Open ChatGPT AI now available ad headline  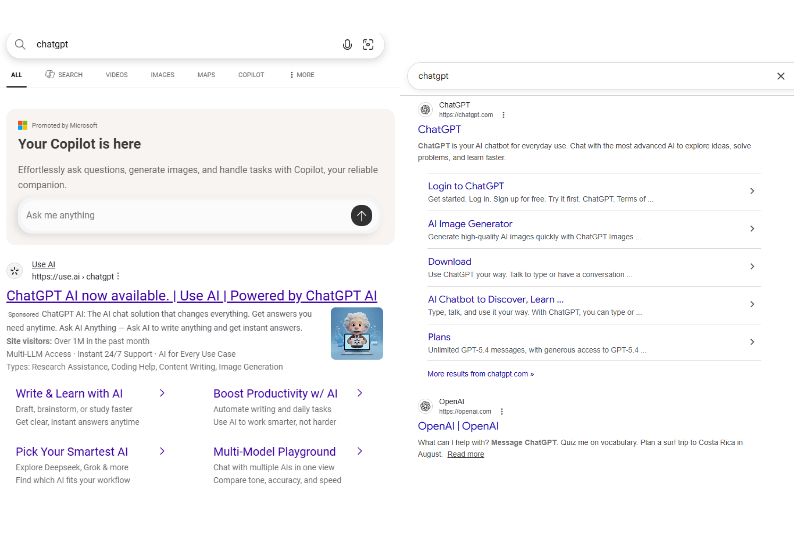tap(192, 296)
